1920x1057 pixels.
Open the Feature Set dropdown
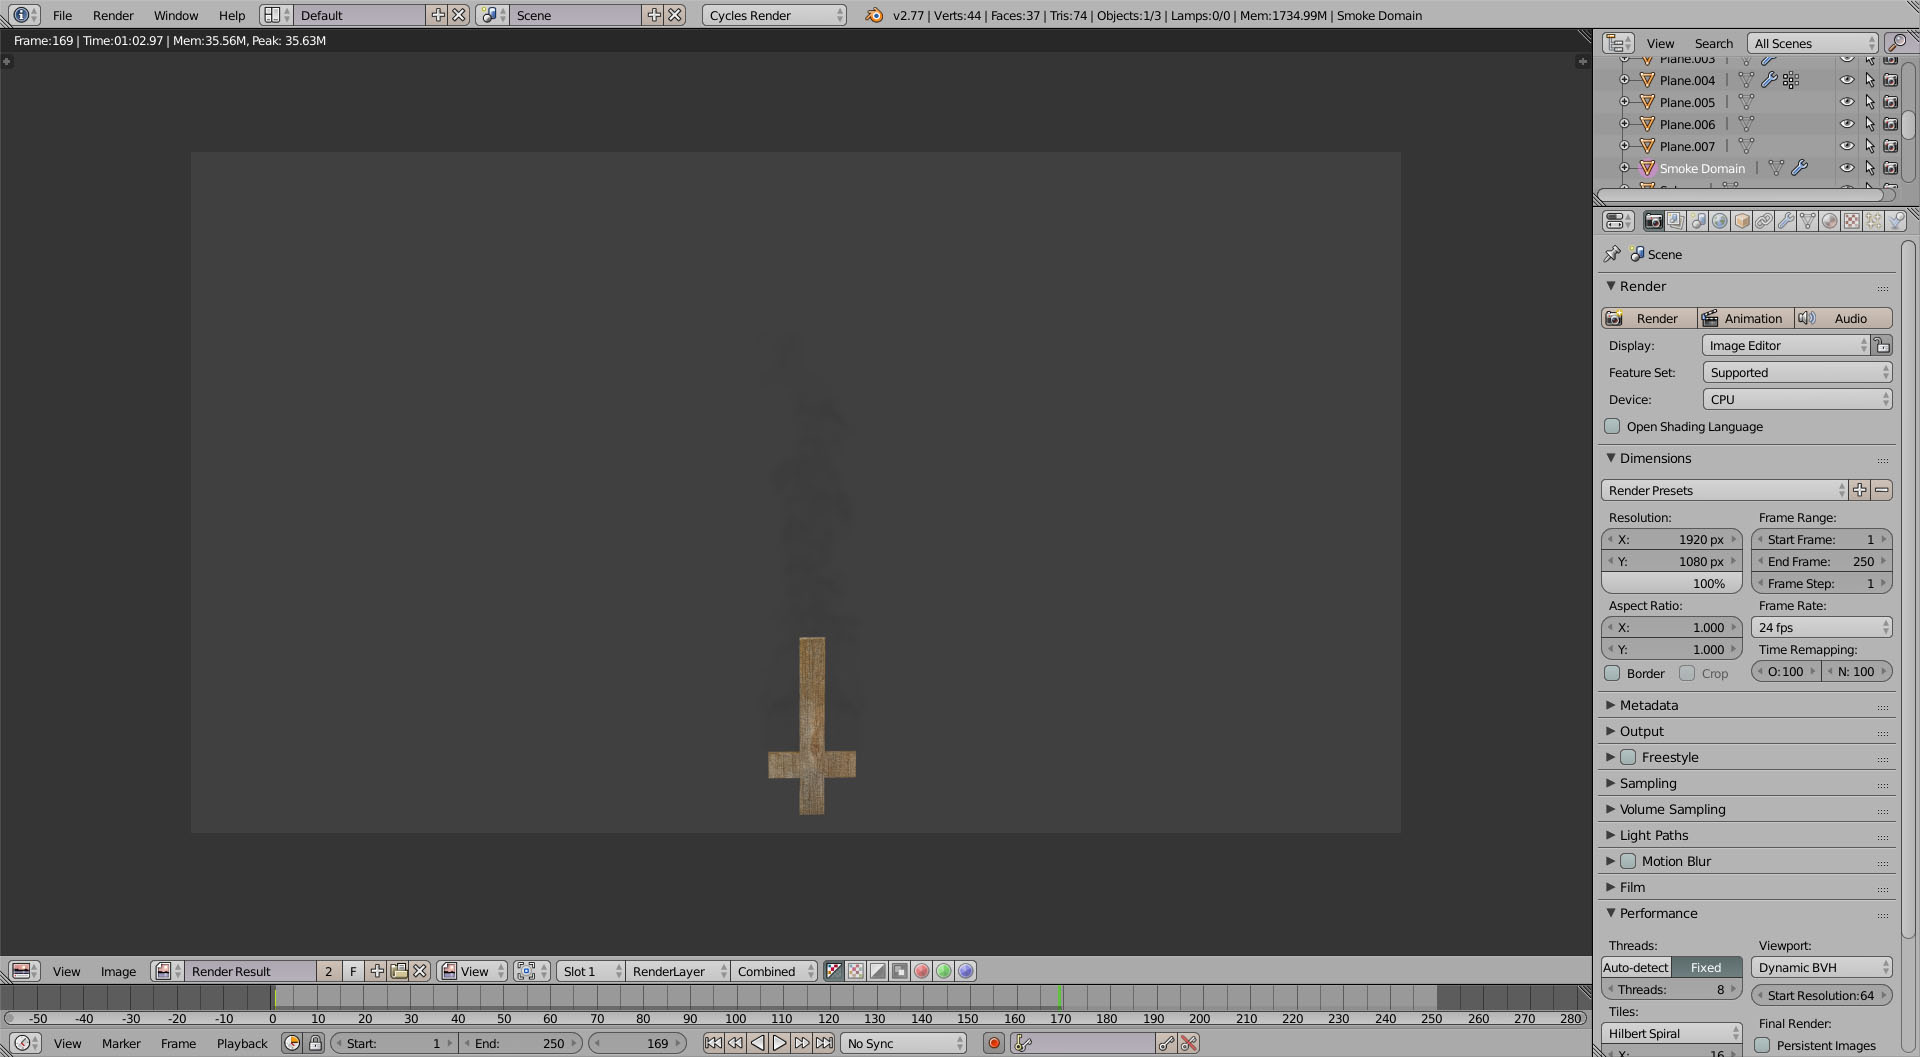click(1797, 372)
